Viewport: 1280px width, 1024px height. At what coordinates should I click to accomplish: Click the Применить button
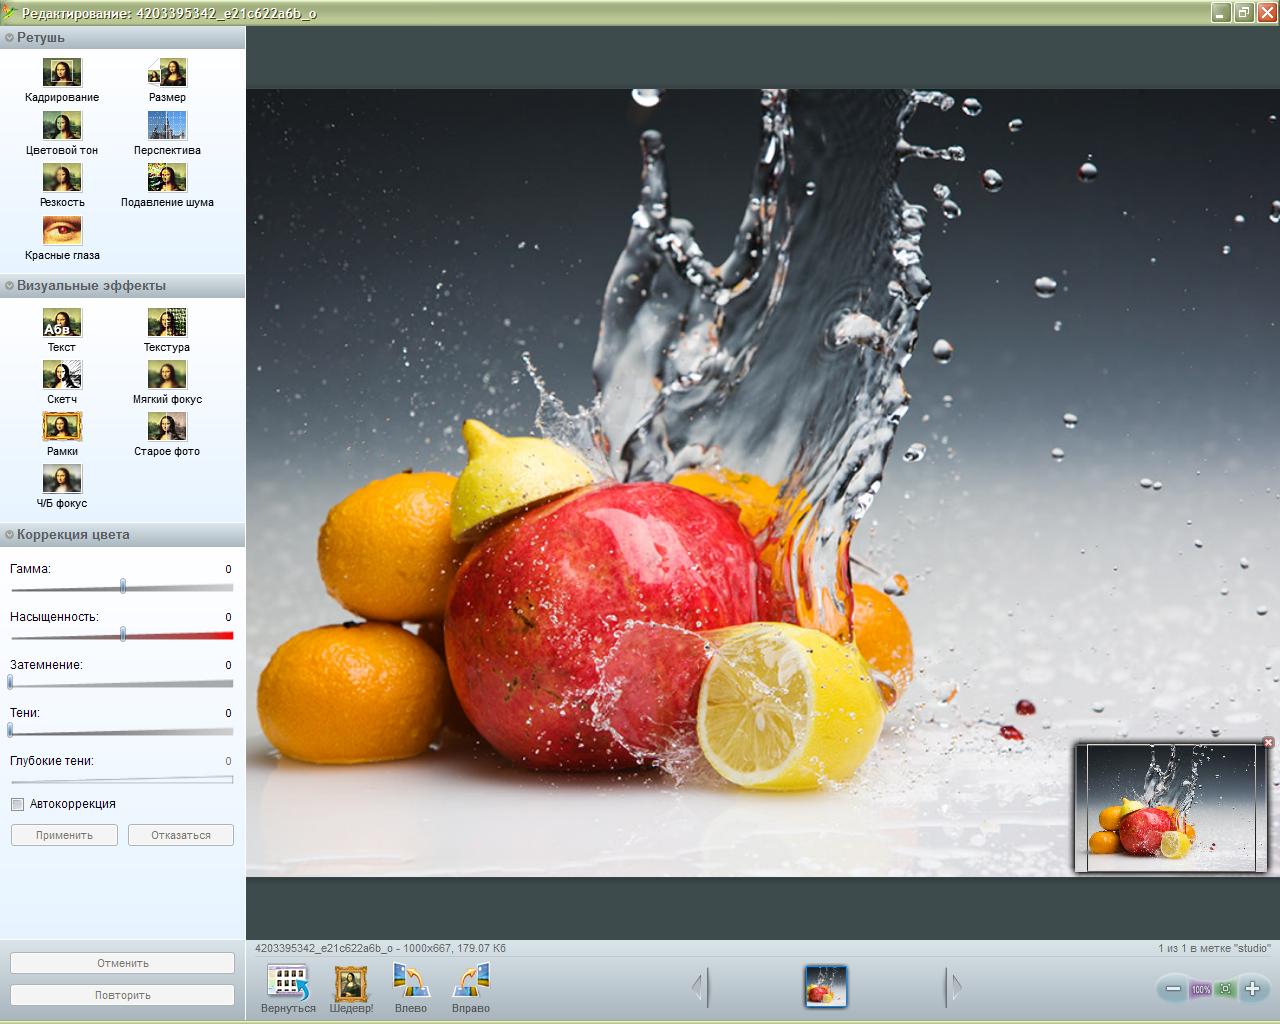pyautogui.click(x=64, y=835)
